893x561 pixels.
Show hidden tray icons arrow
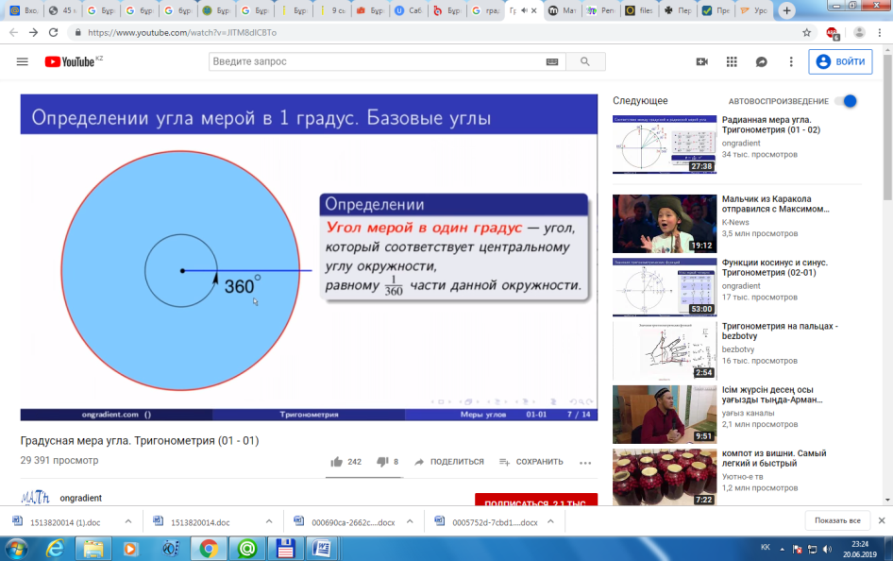pos(782,549)
